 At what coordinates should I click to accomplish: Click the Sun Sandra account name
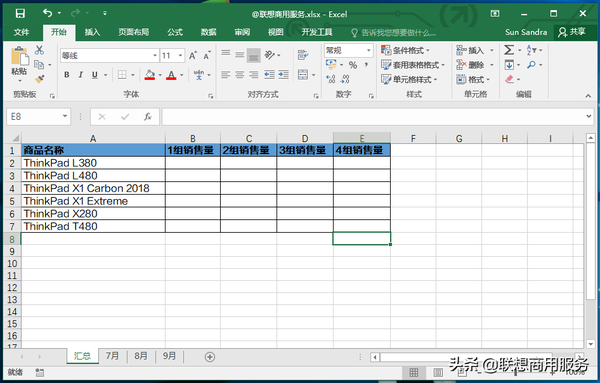[x=526, y=32]
